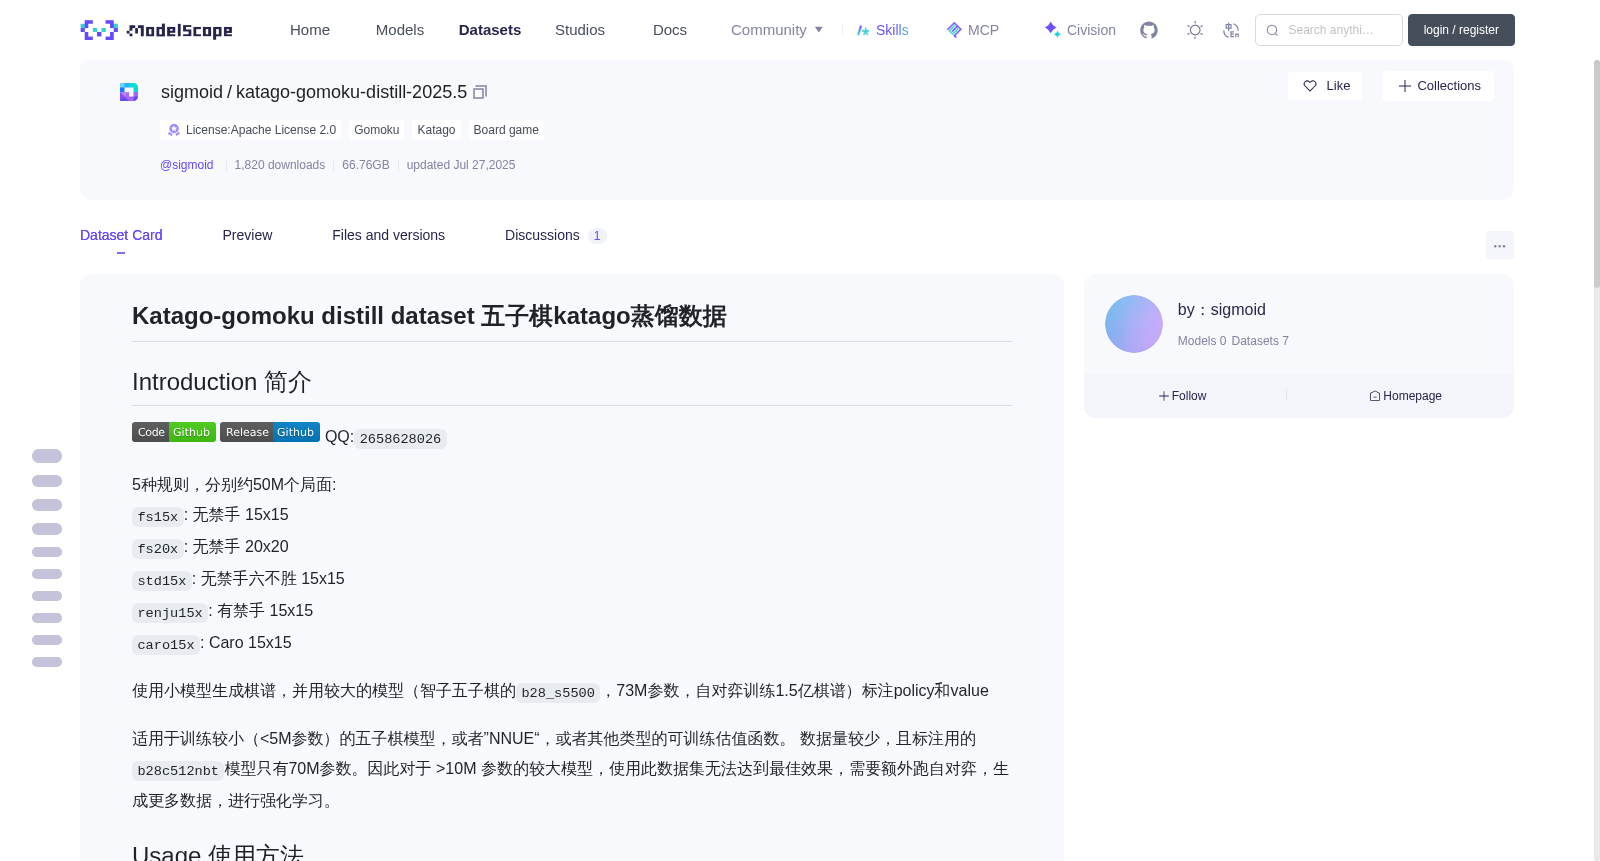
Task: Click the Datasets 7 count
Action: (x=1260, y=341)
